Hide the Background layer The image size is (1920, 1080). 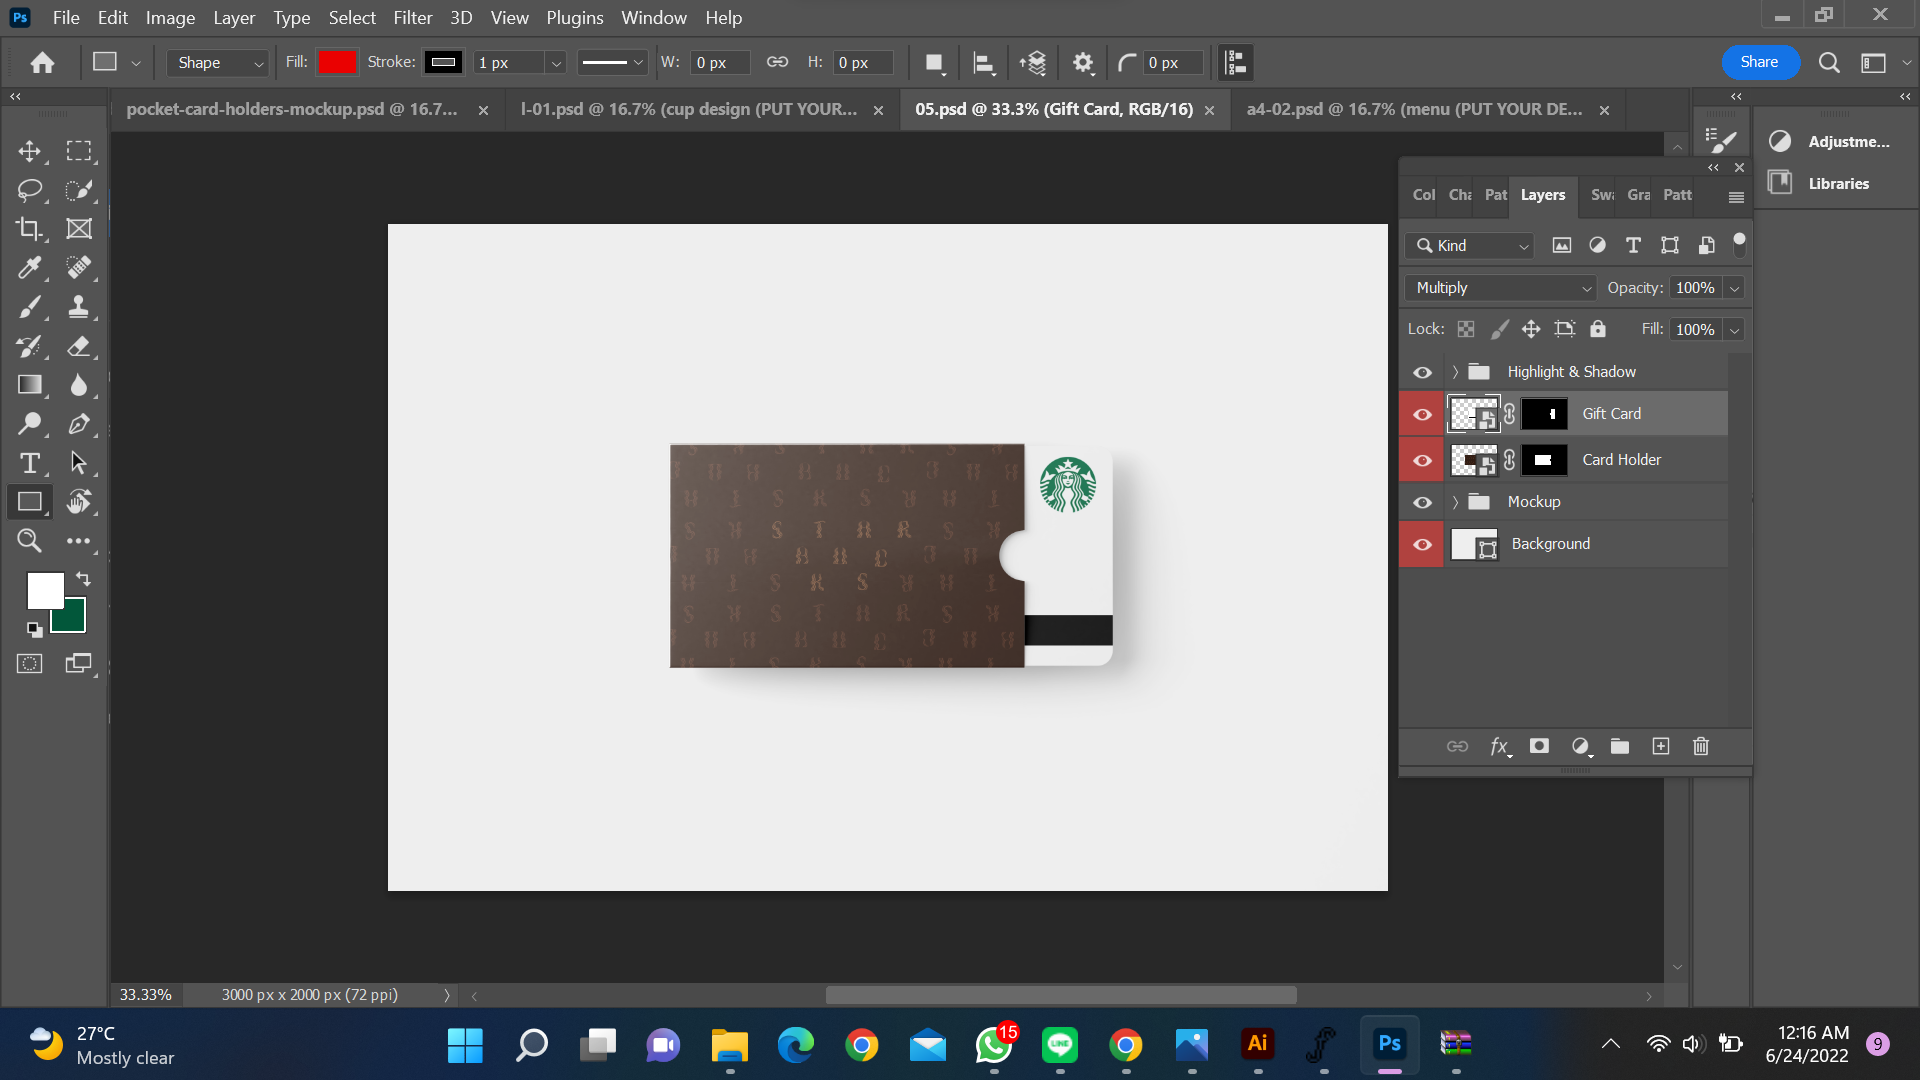coord(1422,544)
